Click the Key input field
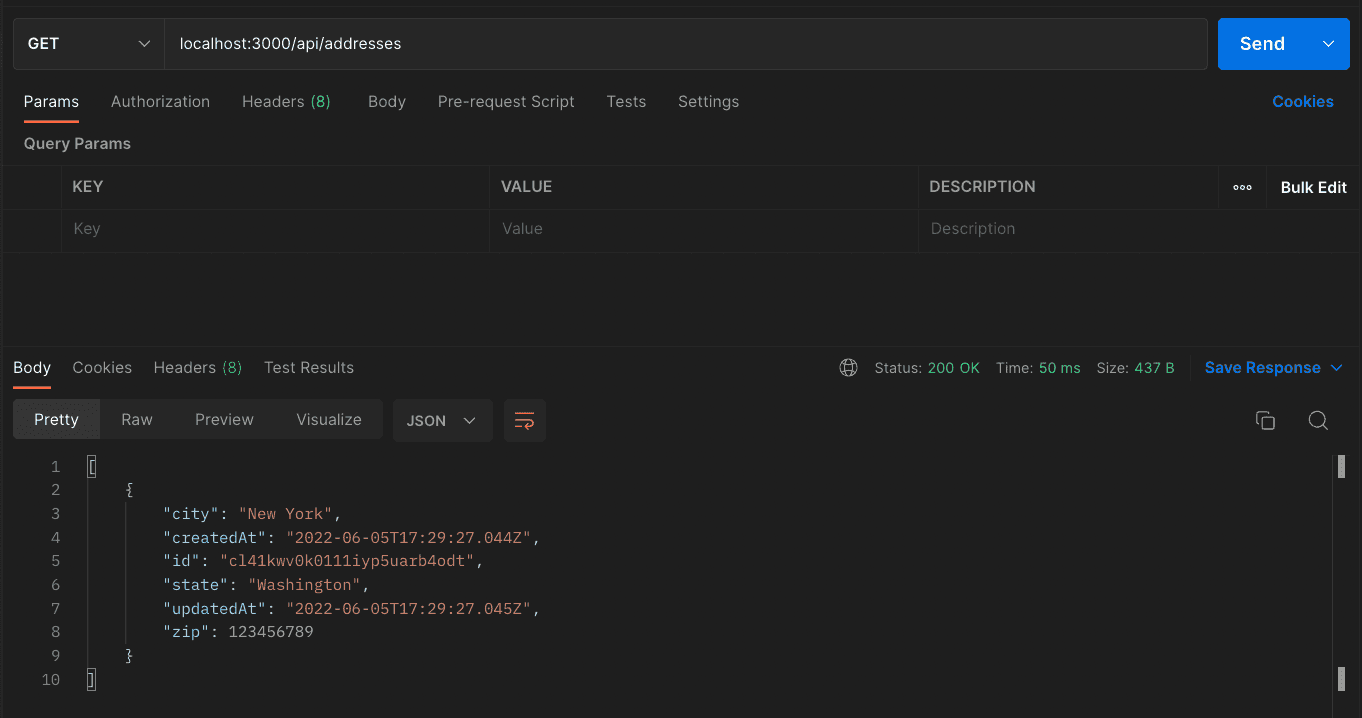 point(275,229)
